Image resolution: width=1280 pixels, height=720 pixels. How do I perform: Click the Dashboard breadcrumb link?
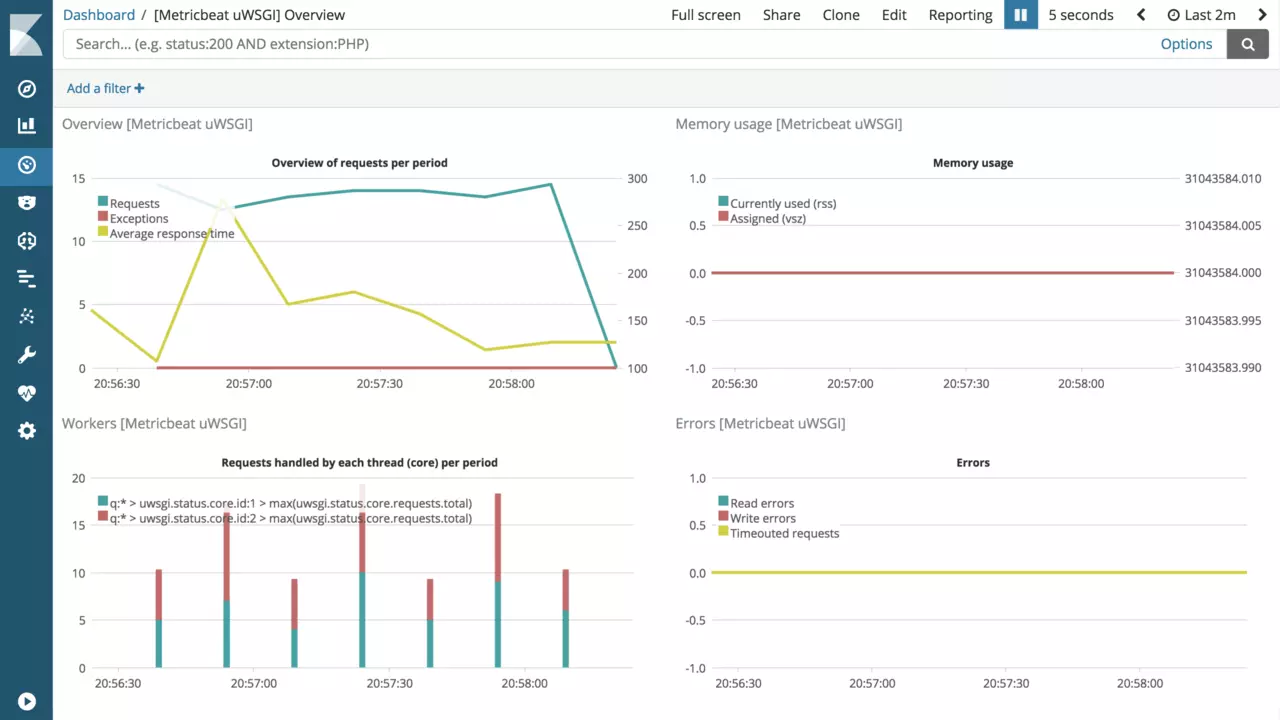(99, 15)
